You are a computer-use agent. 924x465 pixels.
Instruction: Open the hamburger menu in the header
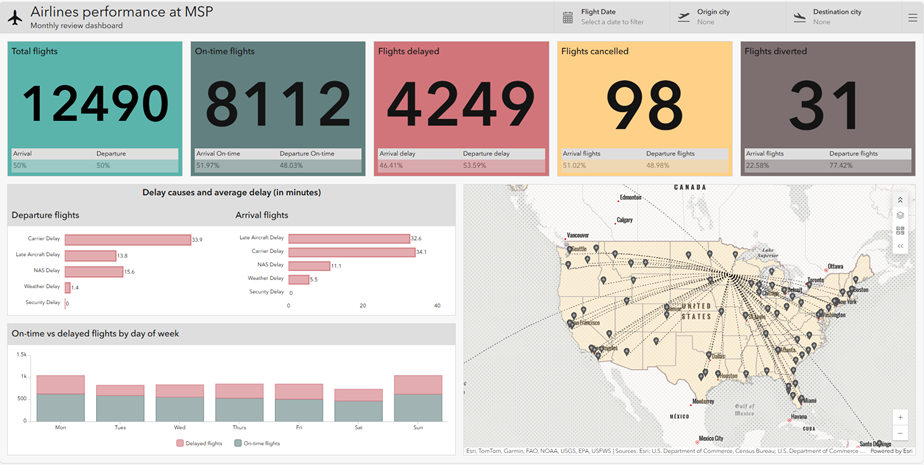[x=912, y=18]
